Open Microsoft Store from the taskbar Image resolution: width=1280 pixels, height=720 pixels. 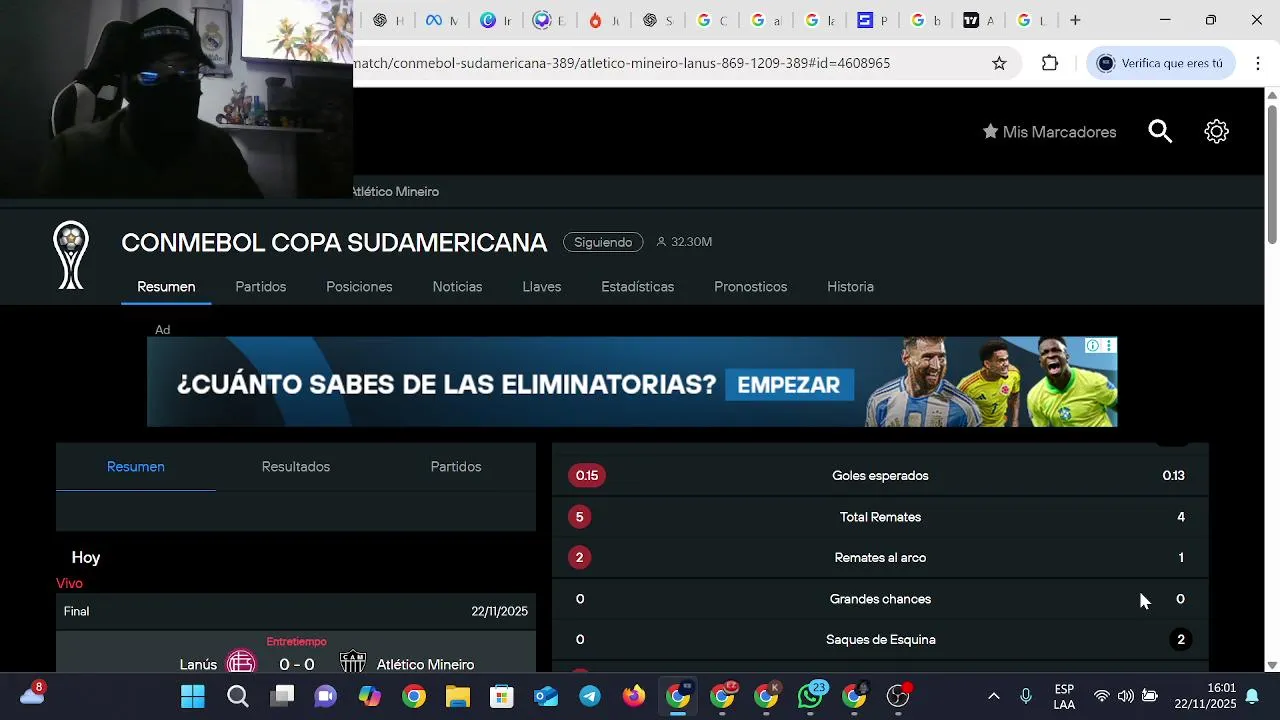click(502, 696)
